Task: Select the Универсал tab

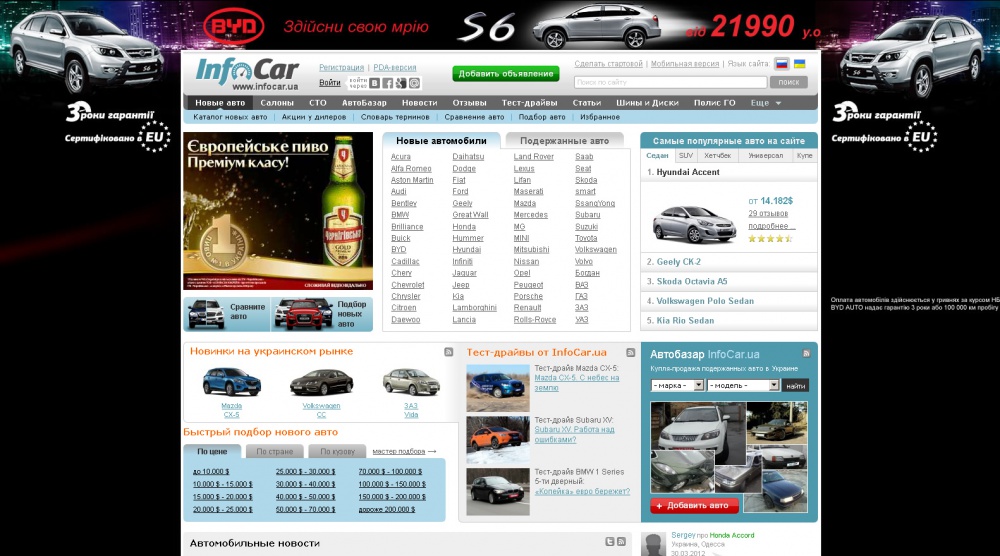Action: (x=765, y=156)
